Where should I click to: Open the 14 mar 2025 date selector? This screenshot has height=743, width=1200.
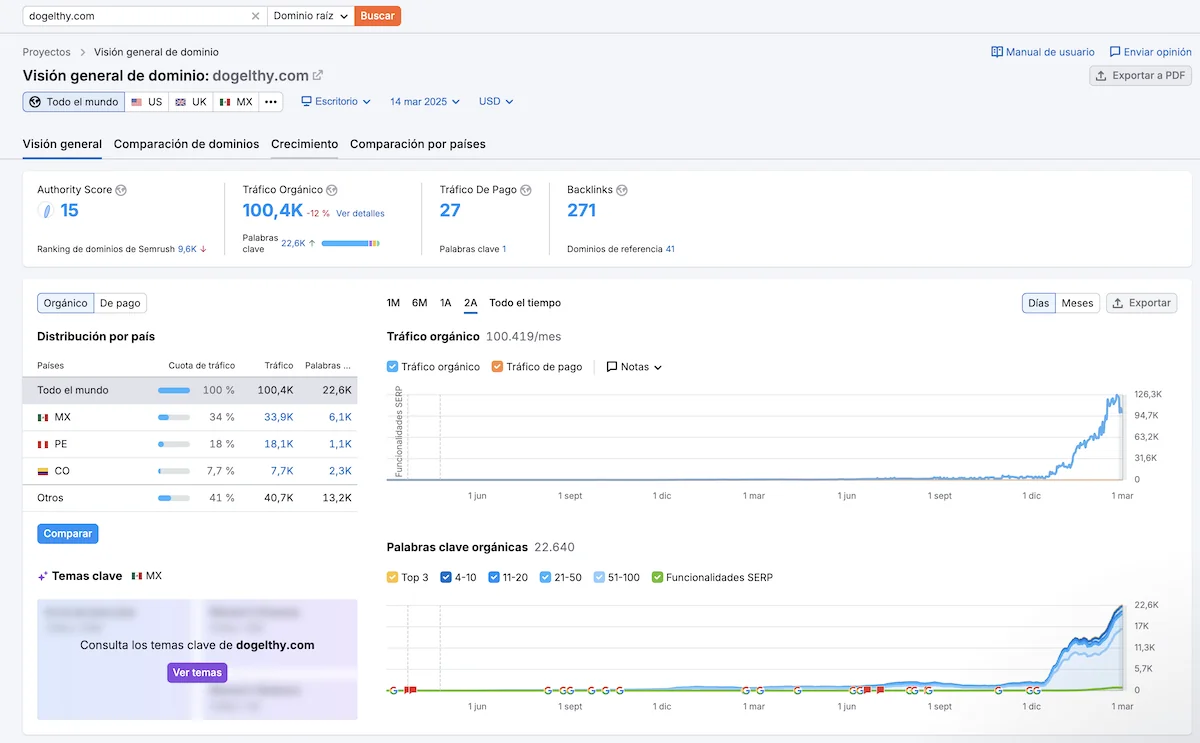[425, 101]
